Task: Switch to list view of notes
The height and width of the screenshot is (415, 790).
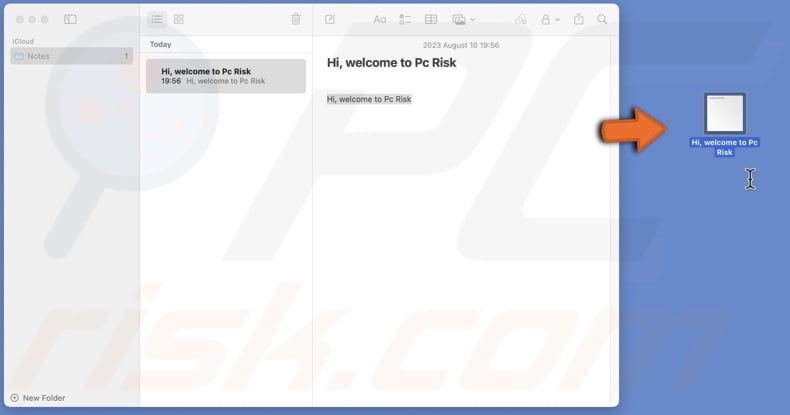Action: click(x=157, y=19)
